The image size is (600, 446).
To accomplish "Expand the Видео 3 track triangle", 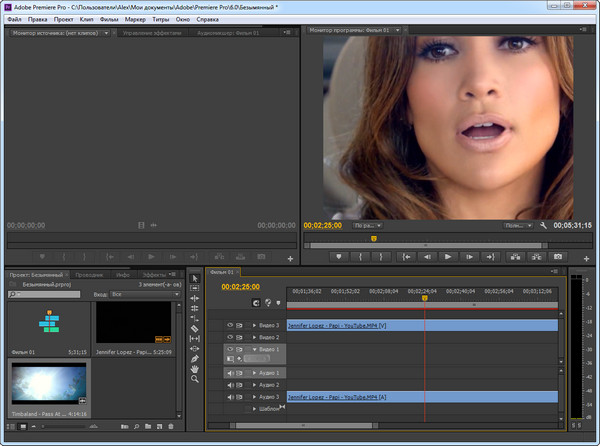I will tap(254, 325).
